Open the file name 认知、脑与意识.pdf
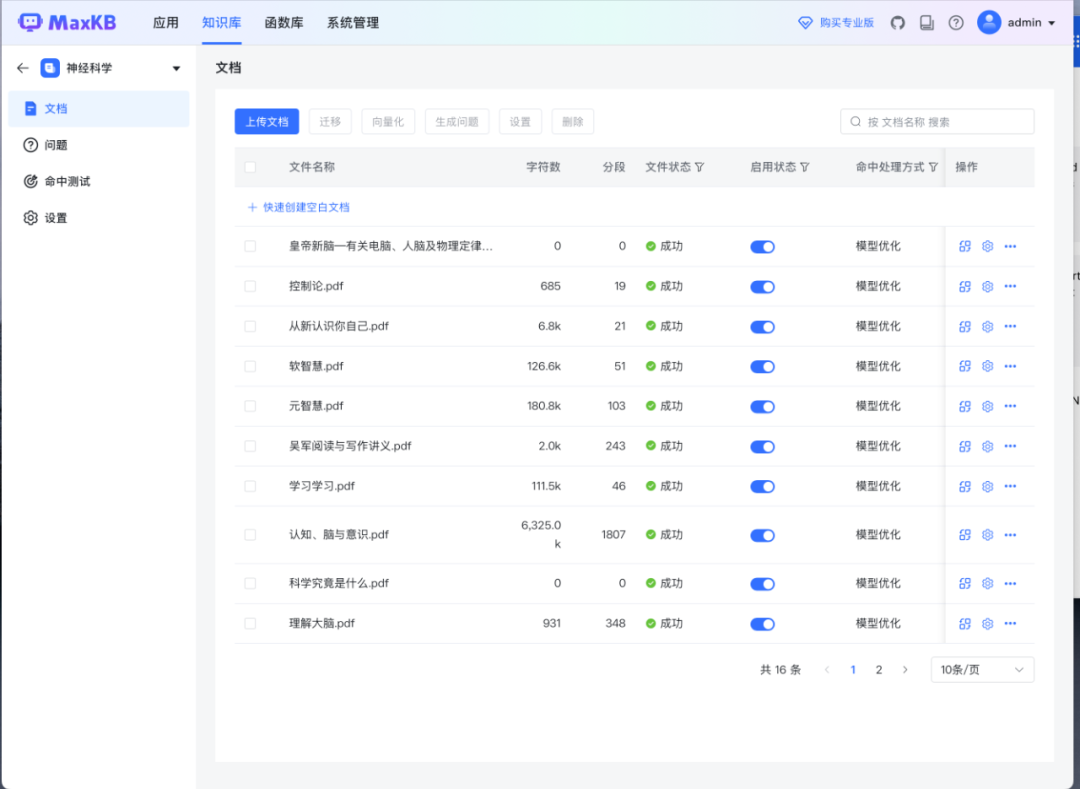This screenshot has height=789, width=1080. 339,535
